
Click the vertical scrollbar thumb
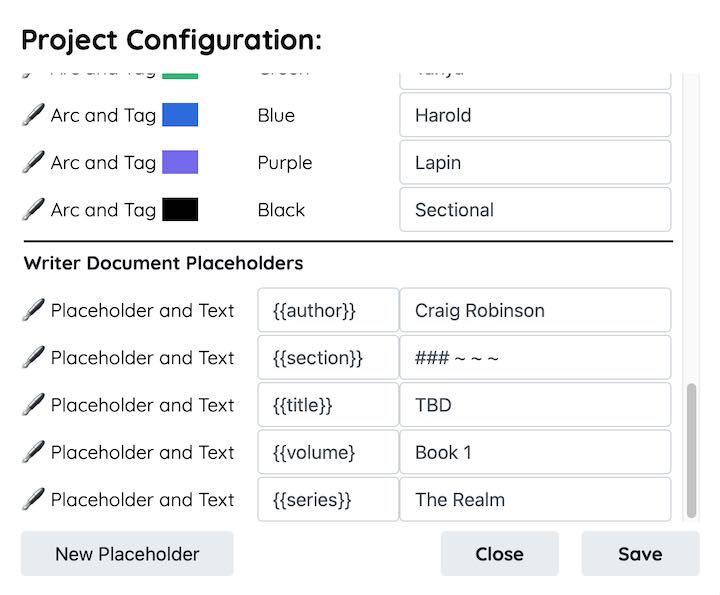tap(691, 451)
